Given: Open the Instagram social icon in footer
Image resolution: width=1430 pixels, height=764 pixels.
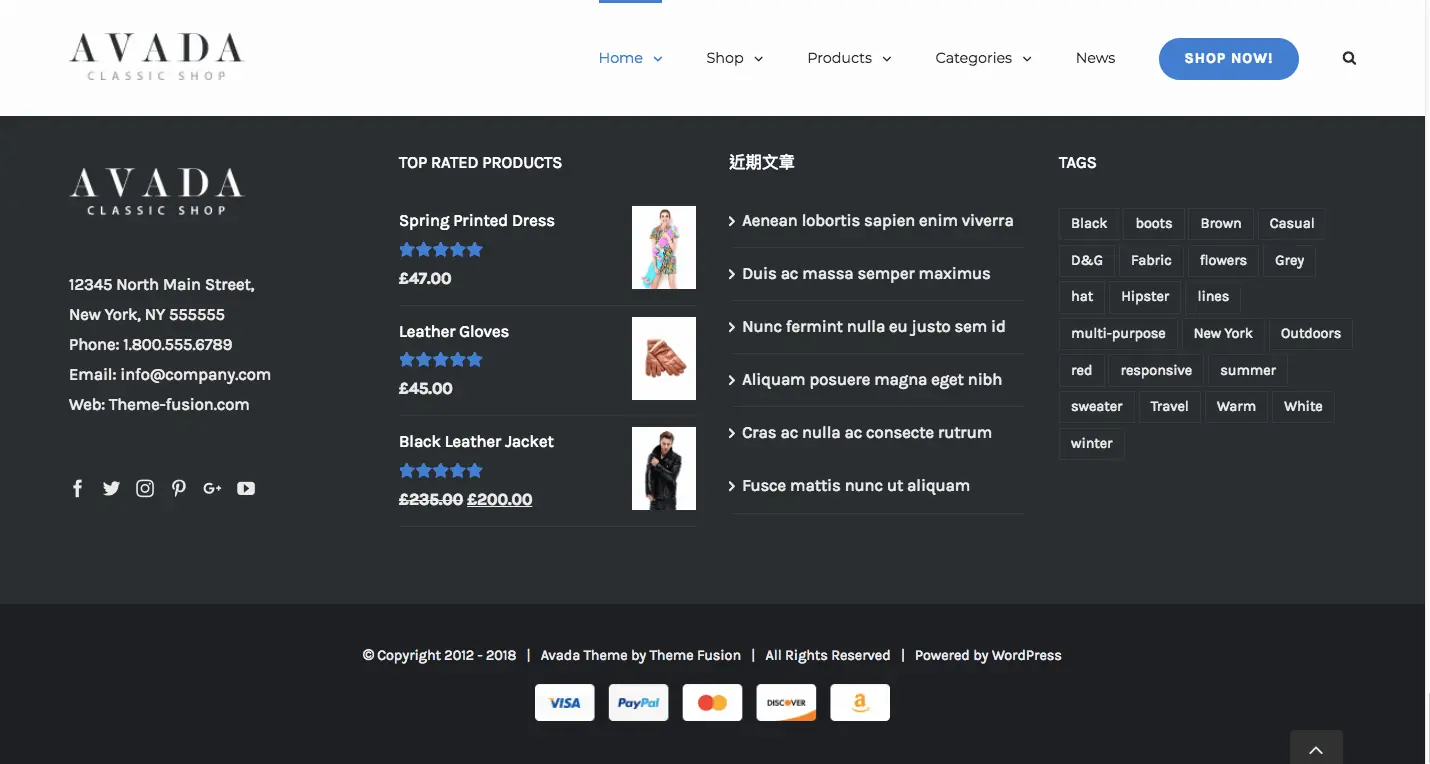Looking at the screenshot, I should (x=145, y=488).
